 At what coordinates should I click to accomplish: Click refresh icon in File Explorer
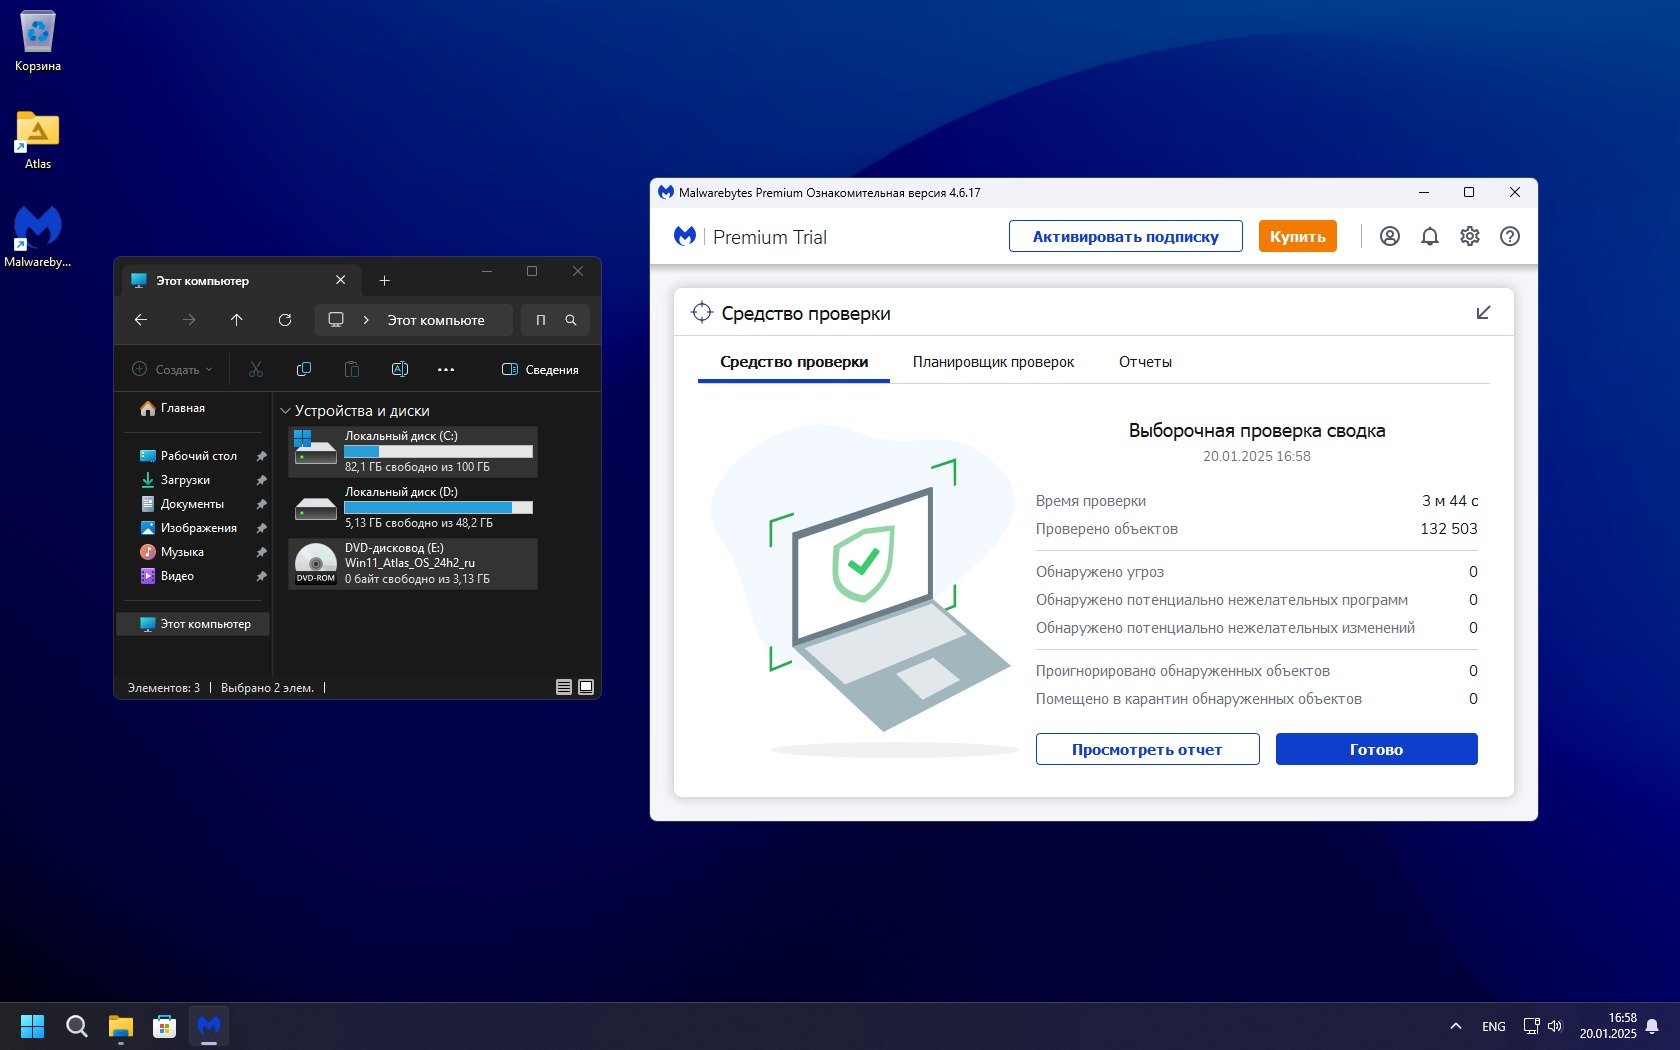[285, 320]
